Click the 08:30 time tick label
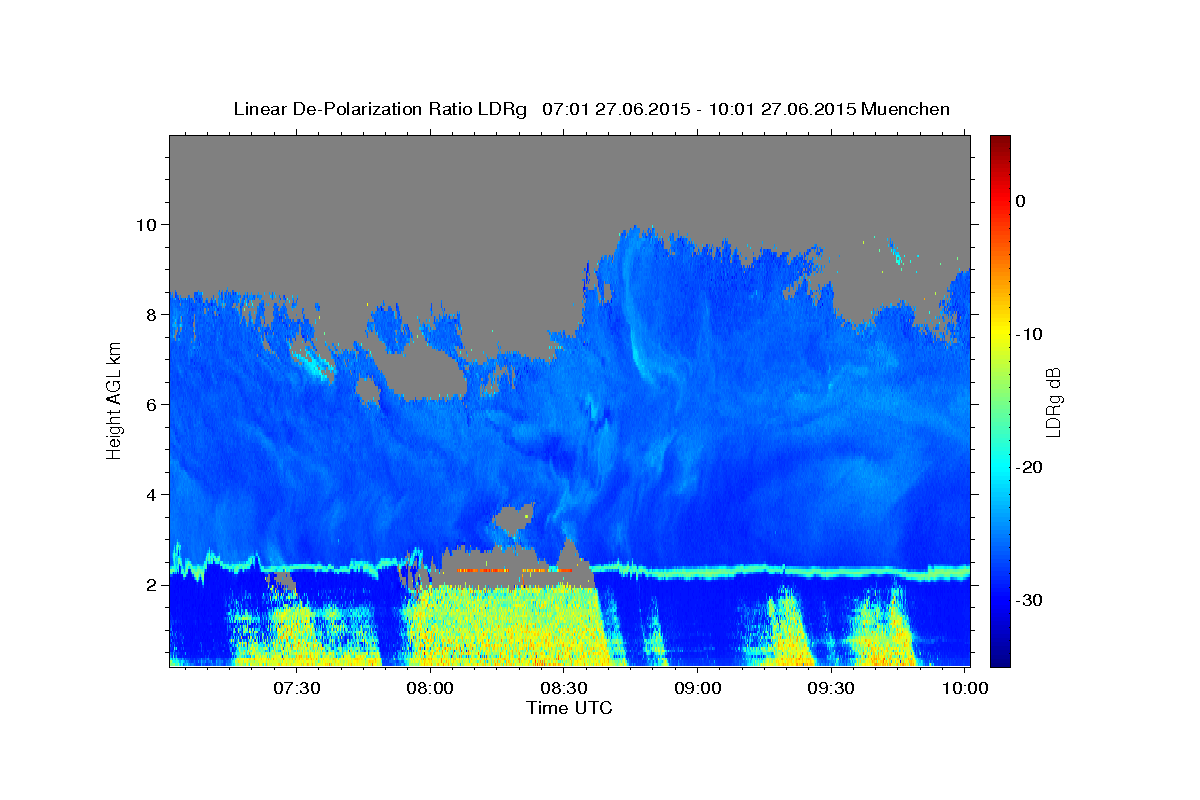The width and height of the screenshot is (1200, 800). point(564,688)
